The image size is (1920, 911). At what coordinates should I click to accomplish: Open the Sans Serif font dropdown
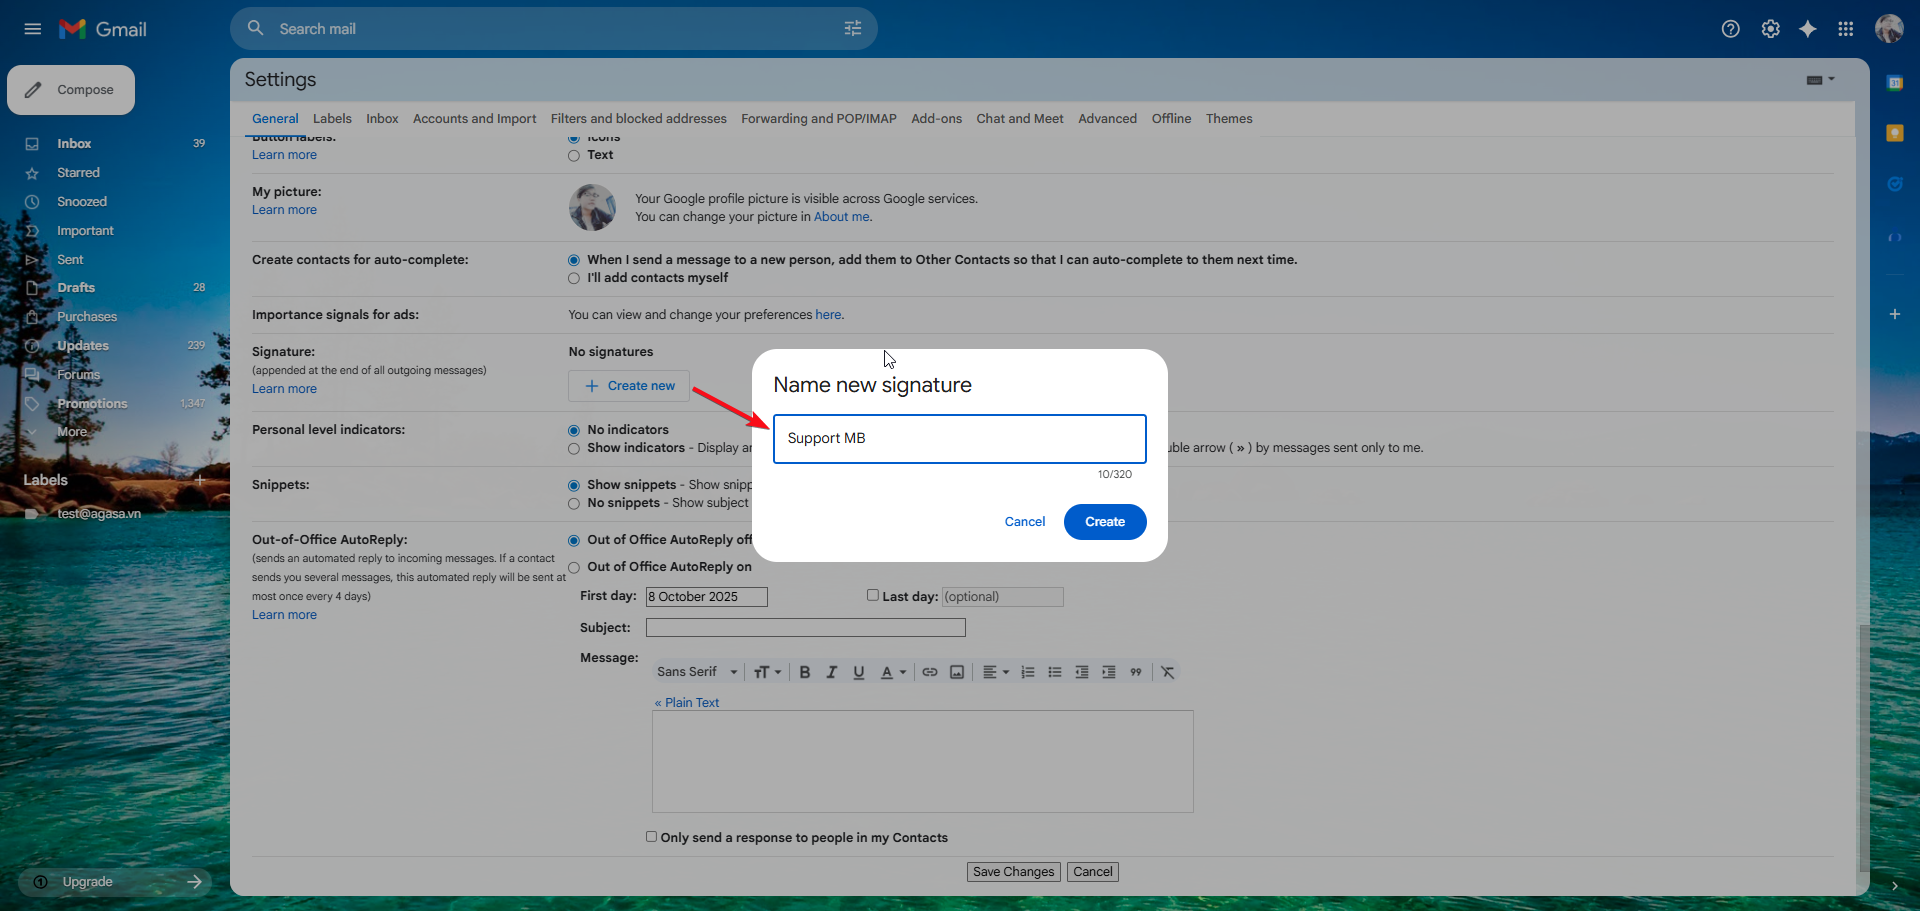click(x=697, y=672)
